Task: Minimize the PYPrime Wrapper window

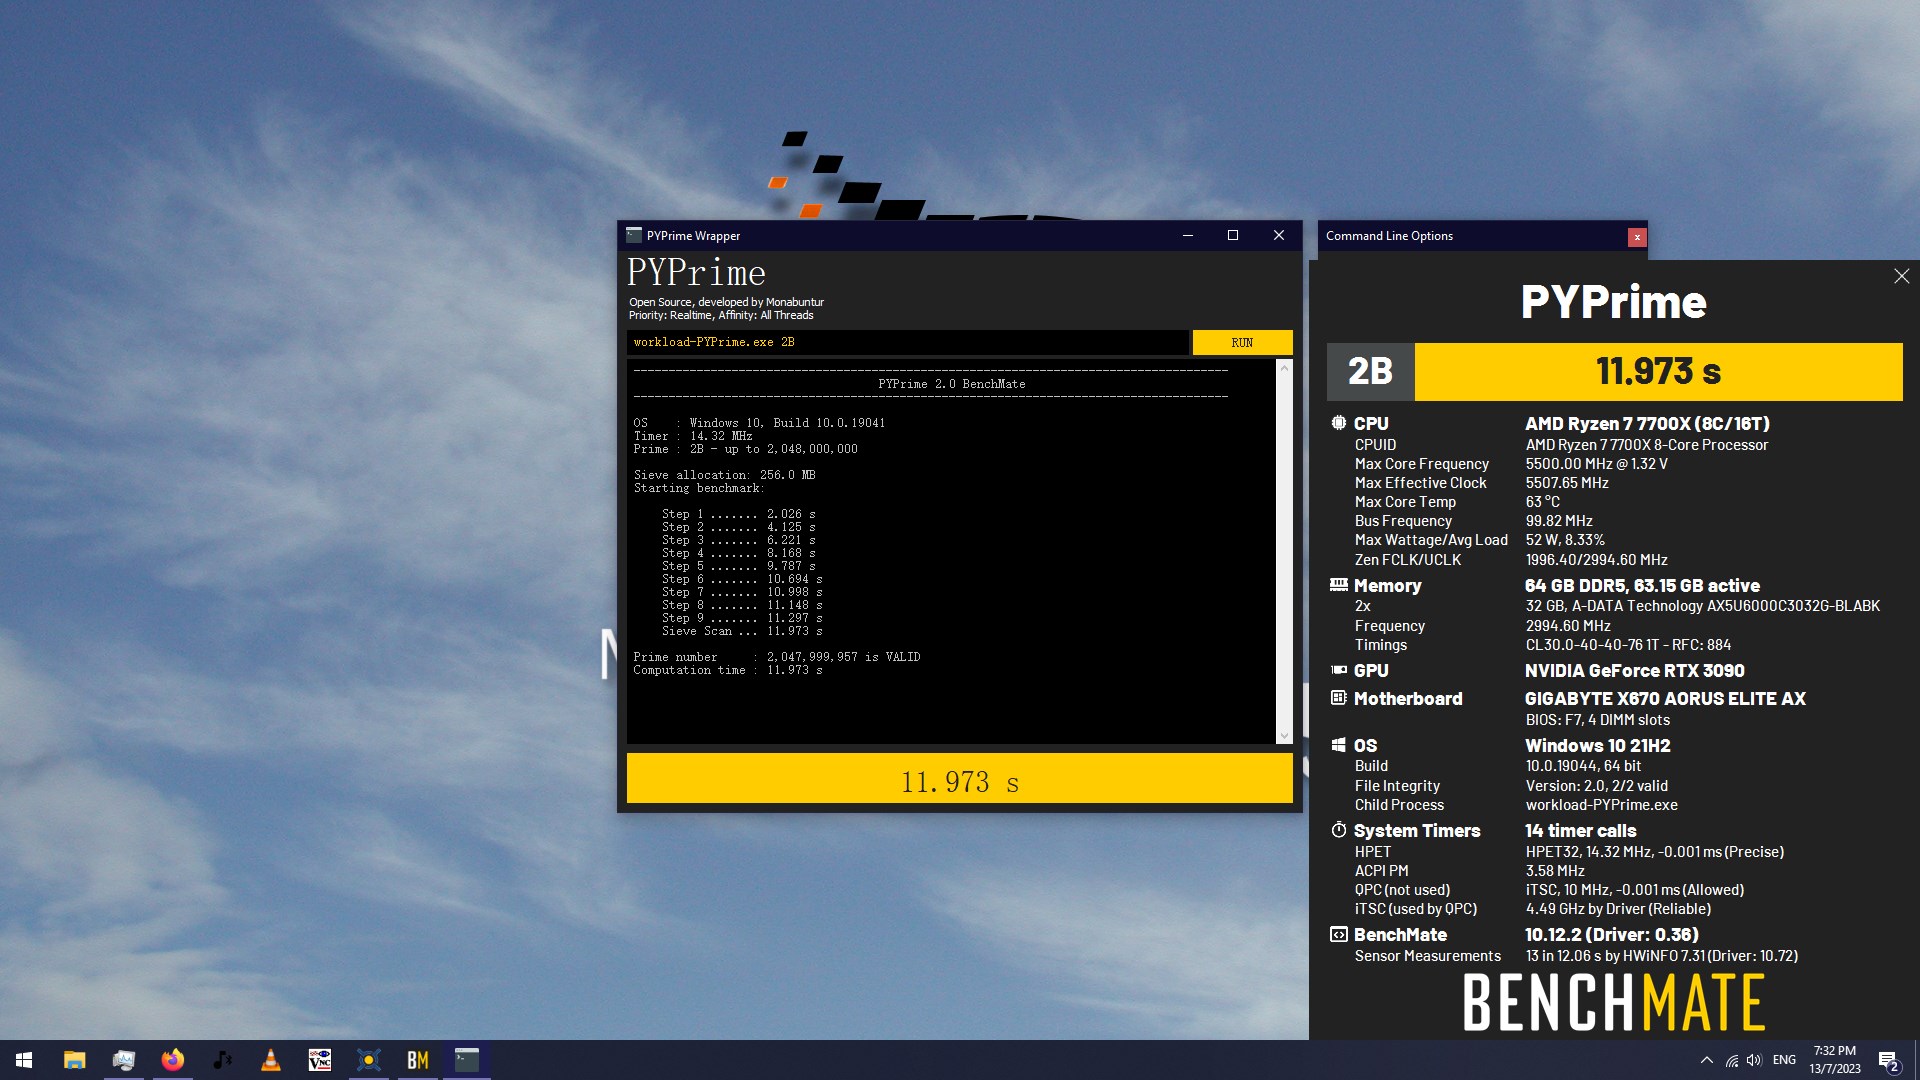Action: click(x=1188, y=235)
